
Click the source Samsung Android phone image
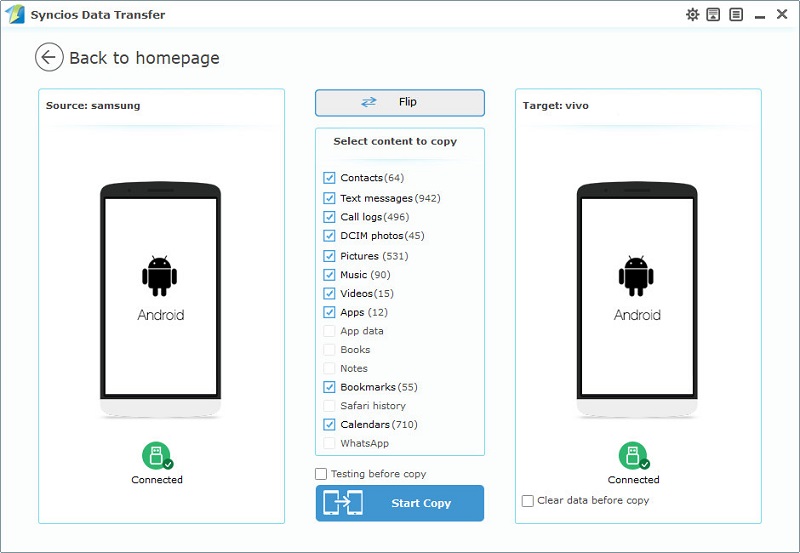161,300
